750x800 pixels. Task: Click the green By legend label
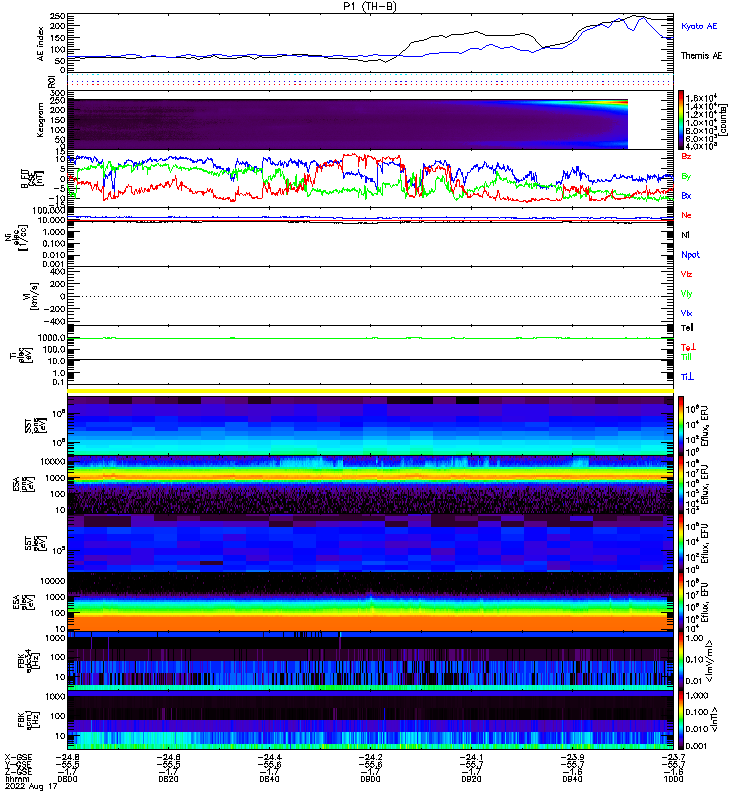coord(686,177)
